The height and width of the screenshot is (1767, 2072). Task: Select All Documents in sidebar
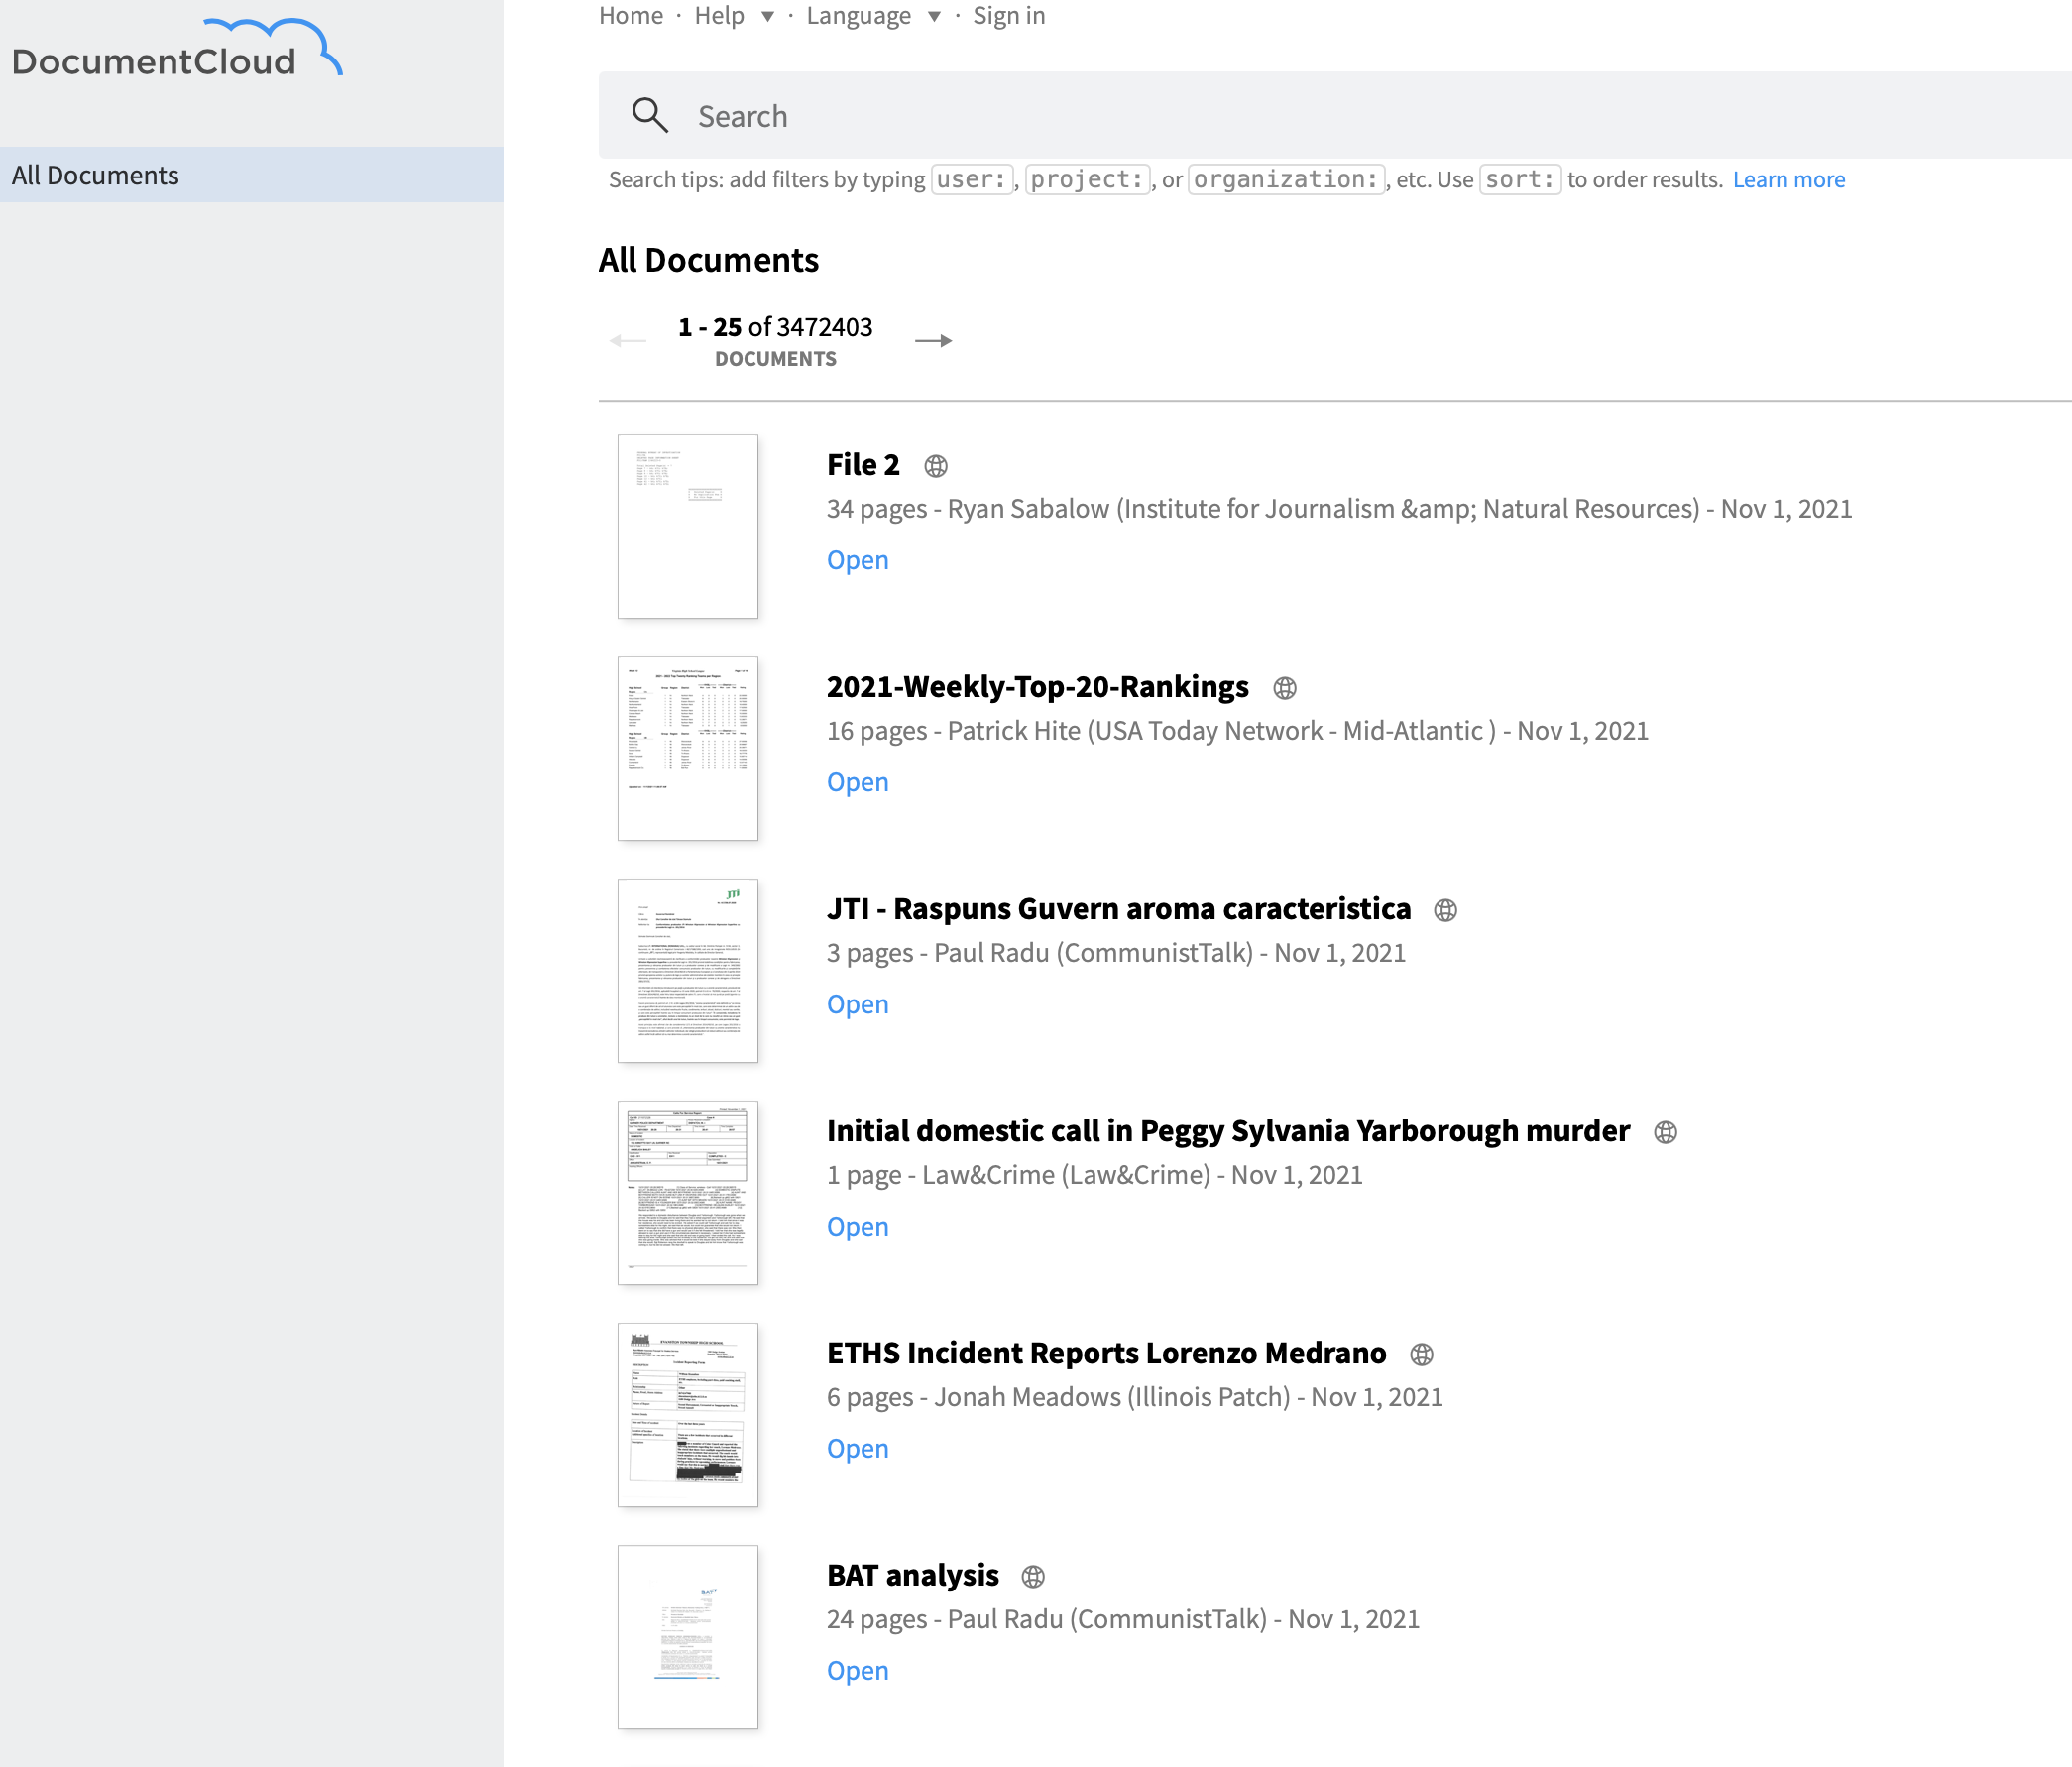pos(252,175)
